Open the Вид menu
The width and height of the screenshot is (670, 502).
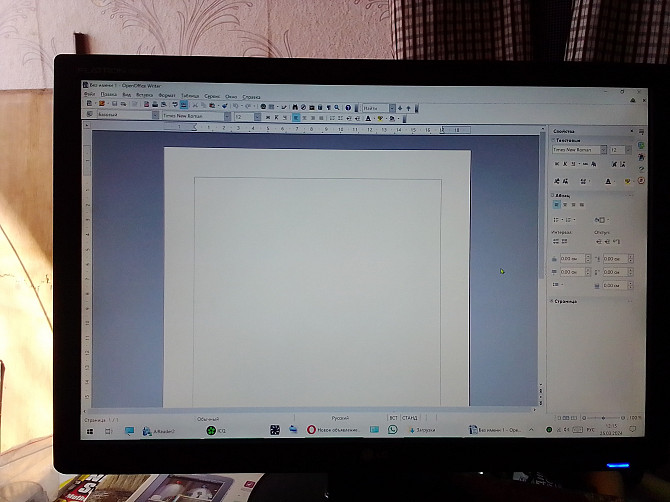(127, 95)
